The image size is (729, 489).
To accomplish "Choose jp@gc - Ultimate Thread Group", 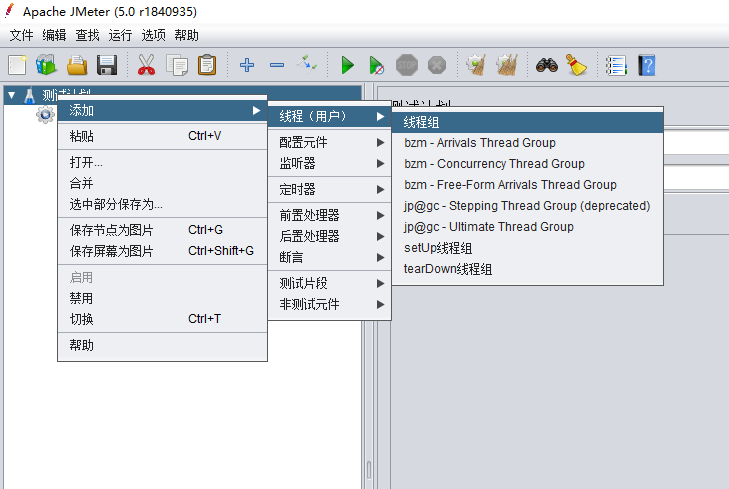I will 527,226.
